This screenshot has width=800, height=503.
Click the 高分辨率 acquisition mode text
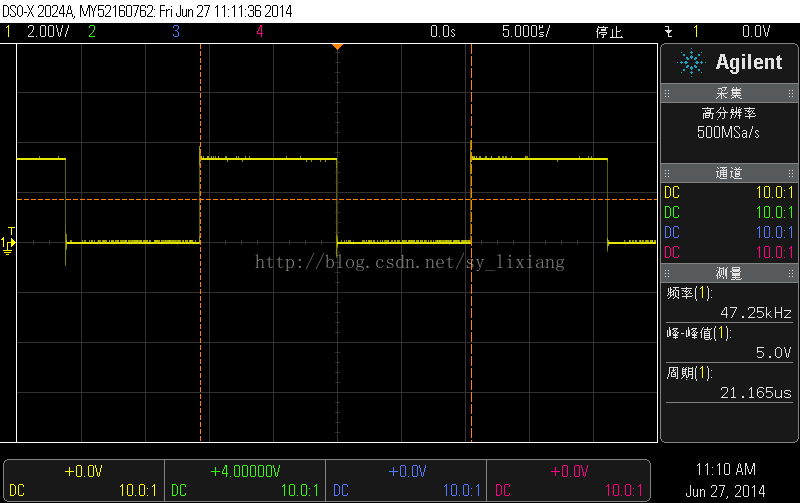click(x=729, y=113)
